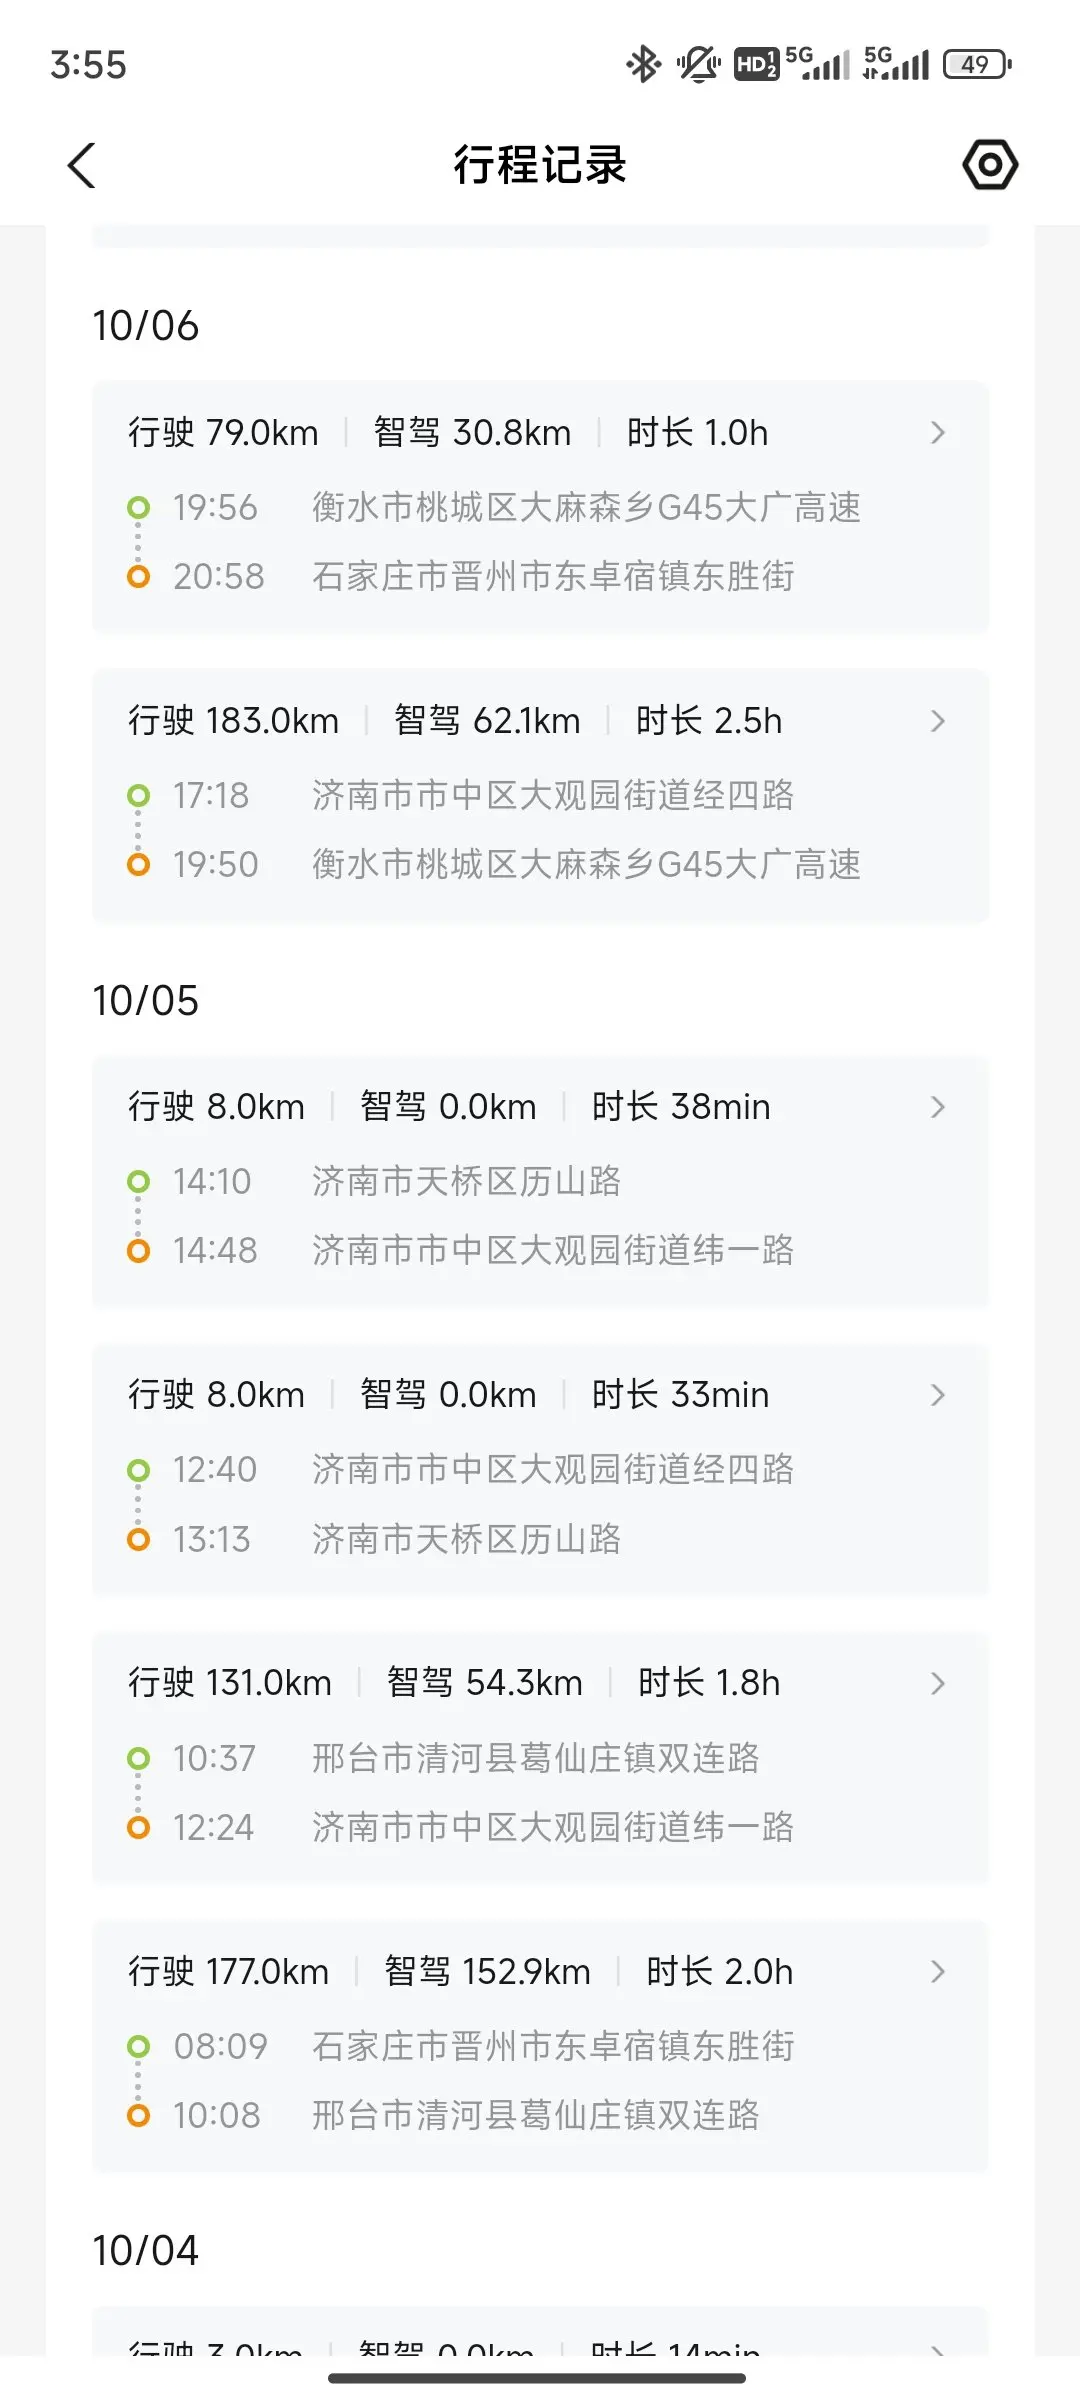Tap the muted bell status icon

(698, 65)
